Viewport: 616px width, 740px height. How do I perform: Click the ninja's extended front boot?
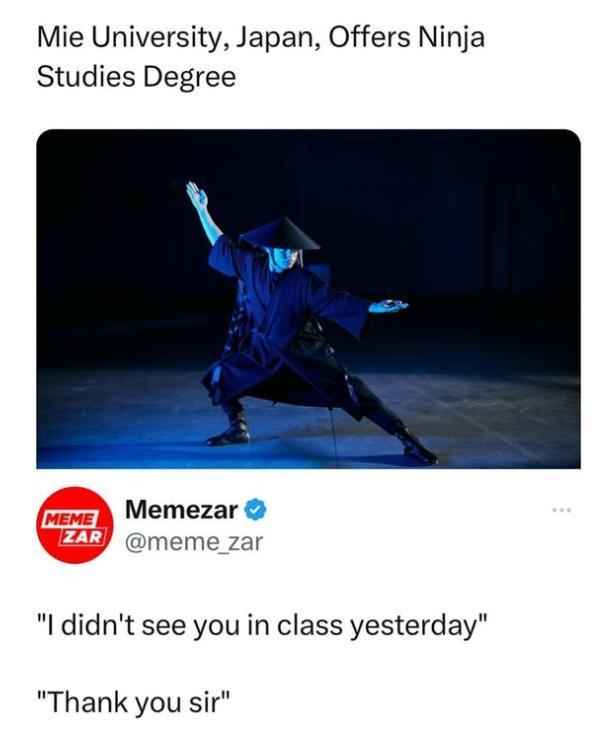pos(418,446)
